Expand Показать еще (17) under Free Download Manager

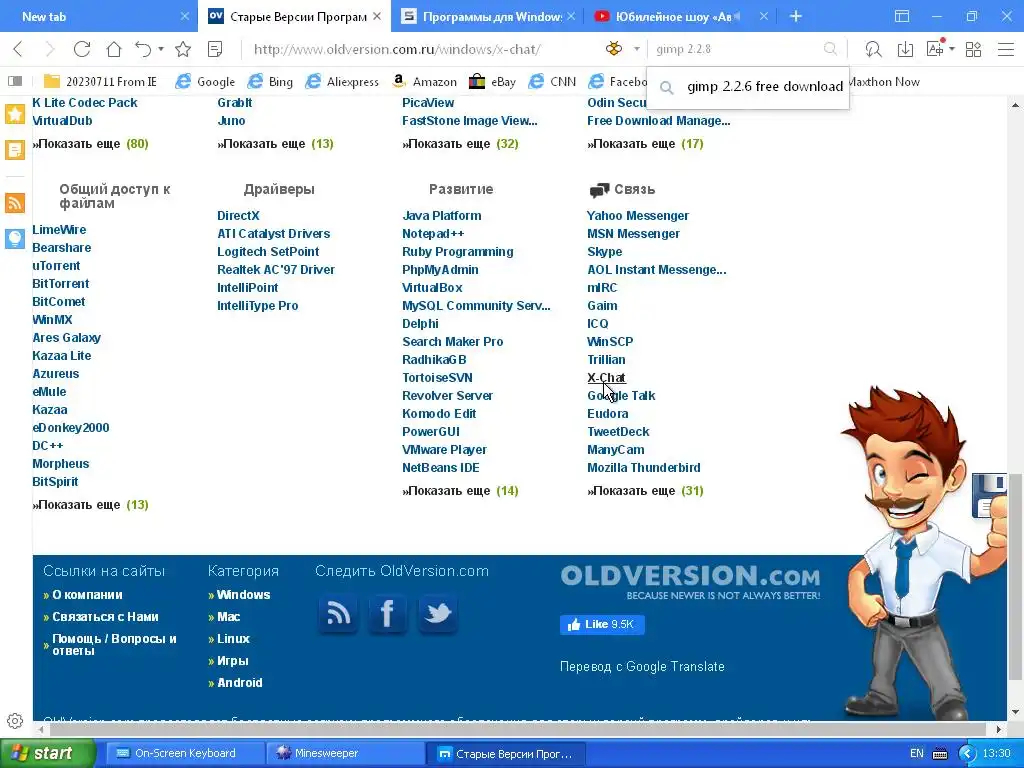[x=645, y=144]
